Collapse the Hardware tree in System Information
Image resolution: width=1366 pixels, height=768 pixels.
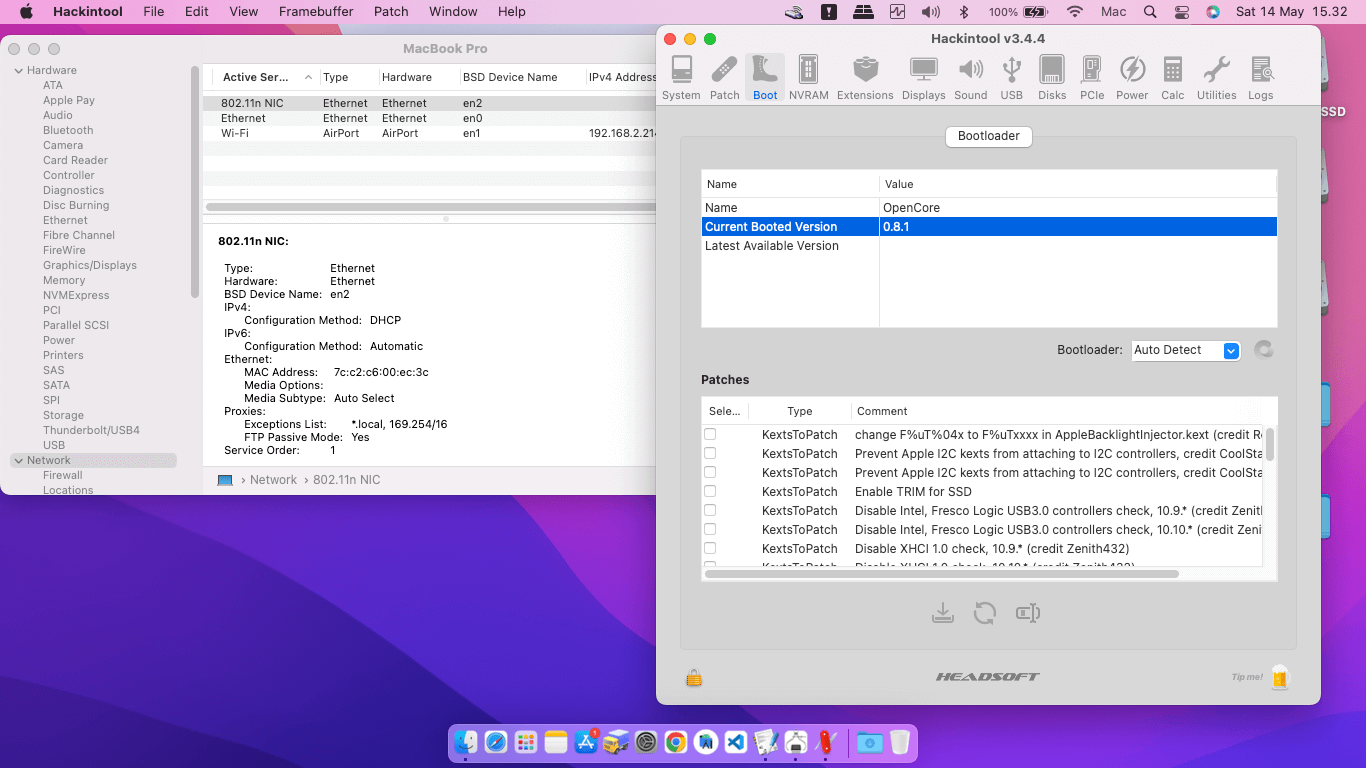coord(18,71)
